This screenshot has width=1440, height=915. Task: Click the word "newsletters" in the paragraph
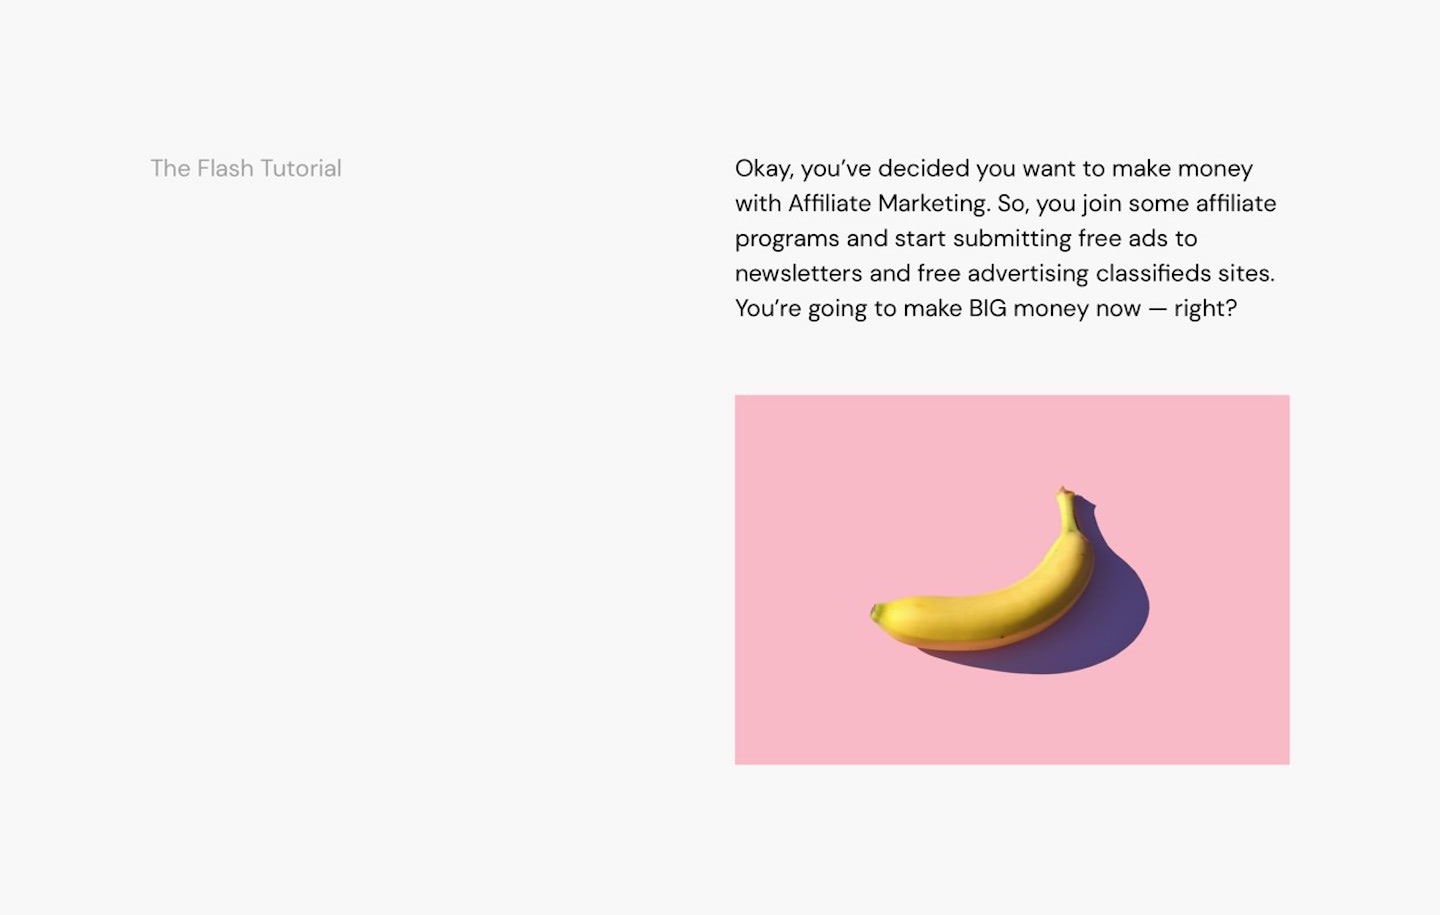[x=798, y=273]
